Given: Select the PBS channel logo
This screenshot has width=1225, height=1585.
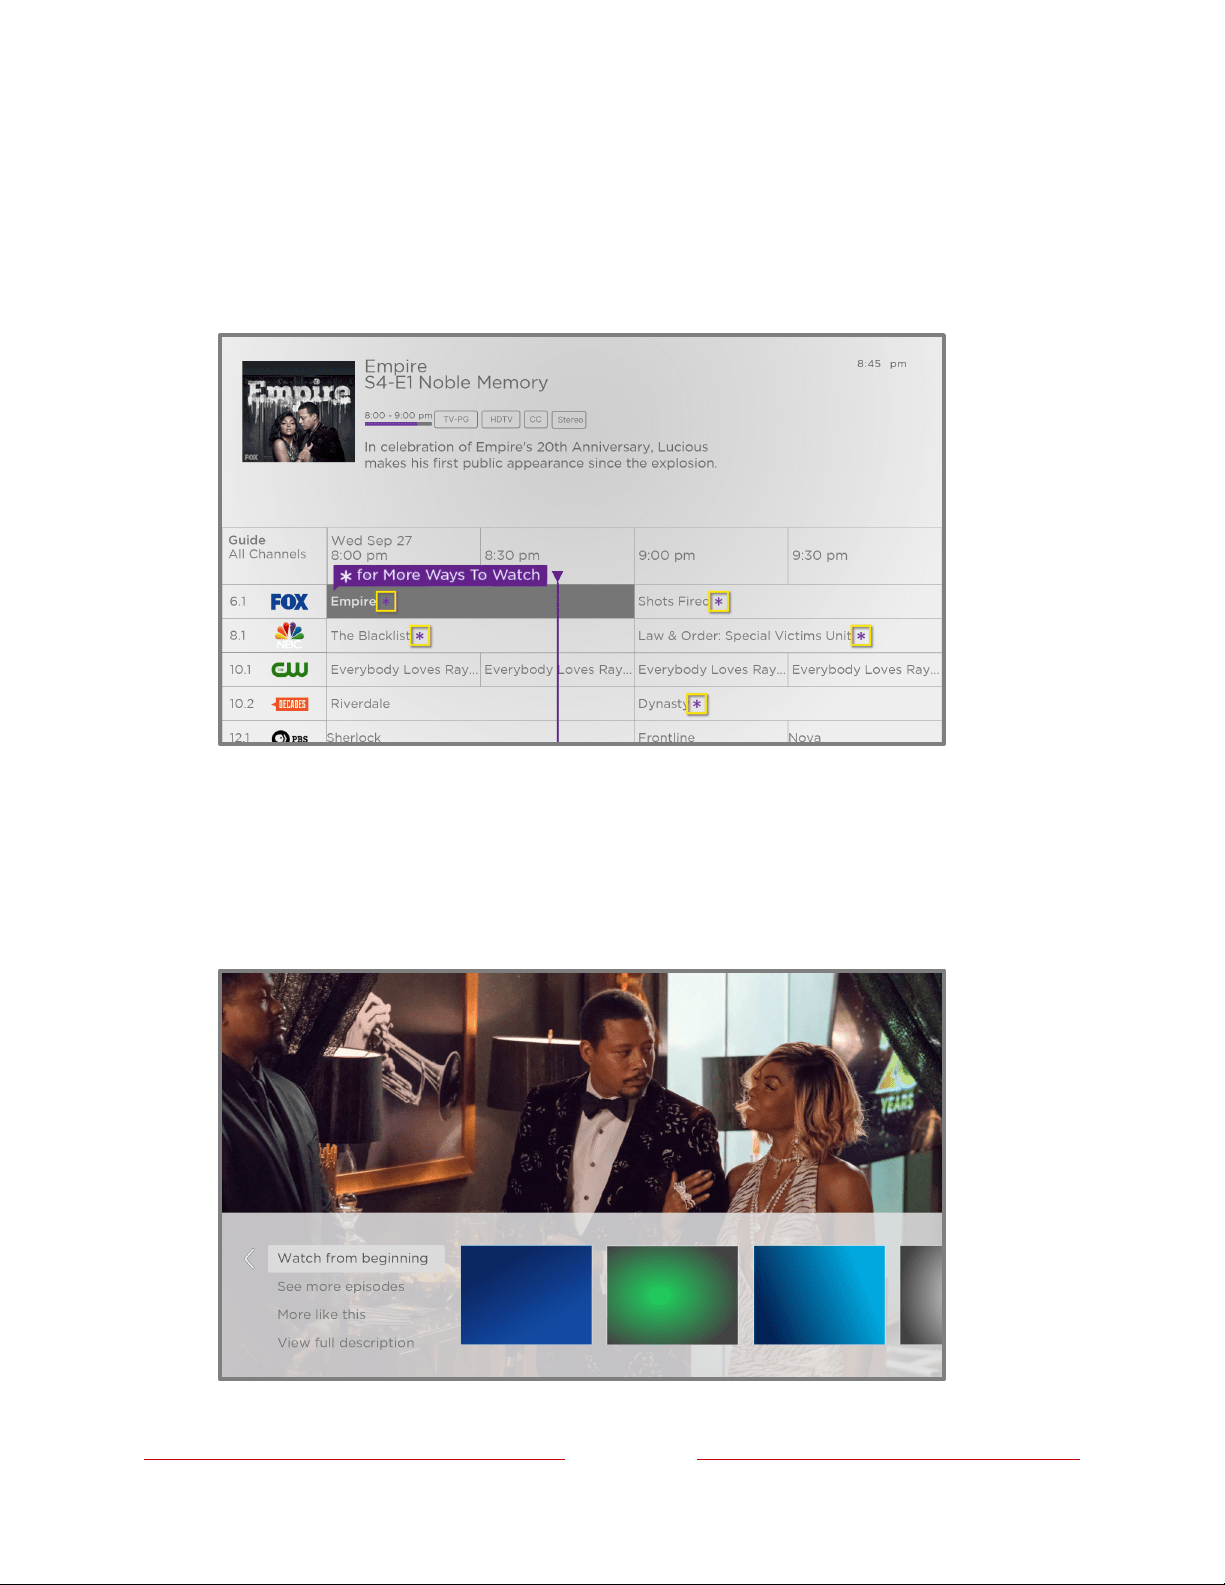Looking at the screenshot, I should tap(290, 737).
